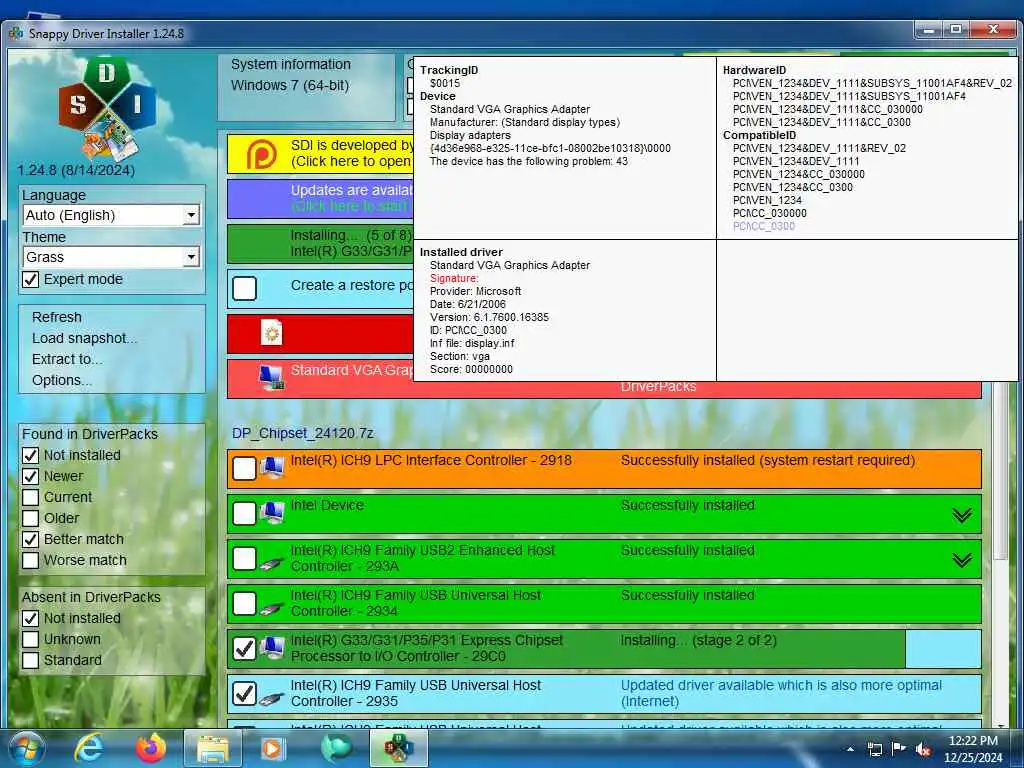The width and height of the screenshot is (1024, 768).
Task: Uncheck USB Universal Host Controller 2935 driver
Action: click(244, 694)
